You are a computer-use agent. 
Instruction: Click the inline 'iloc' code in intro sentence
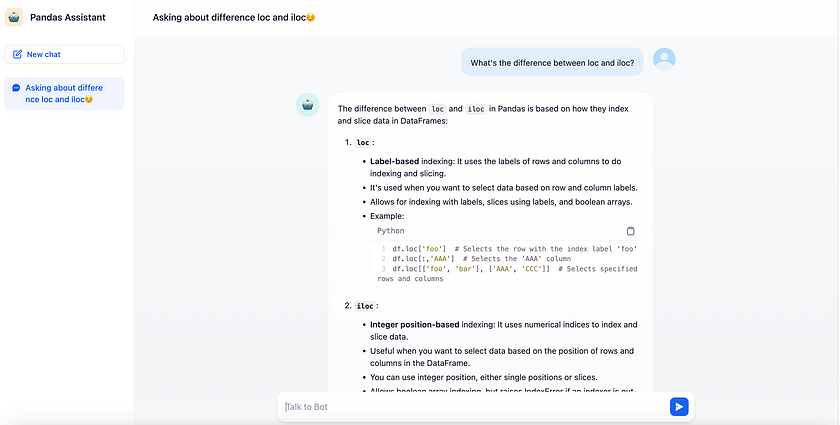[476, 109]
